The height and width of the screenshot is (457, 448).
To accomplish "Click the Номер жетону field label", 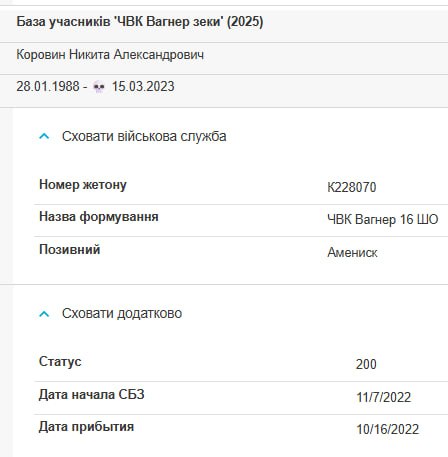I will tap(83, 185).
